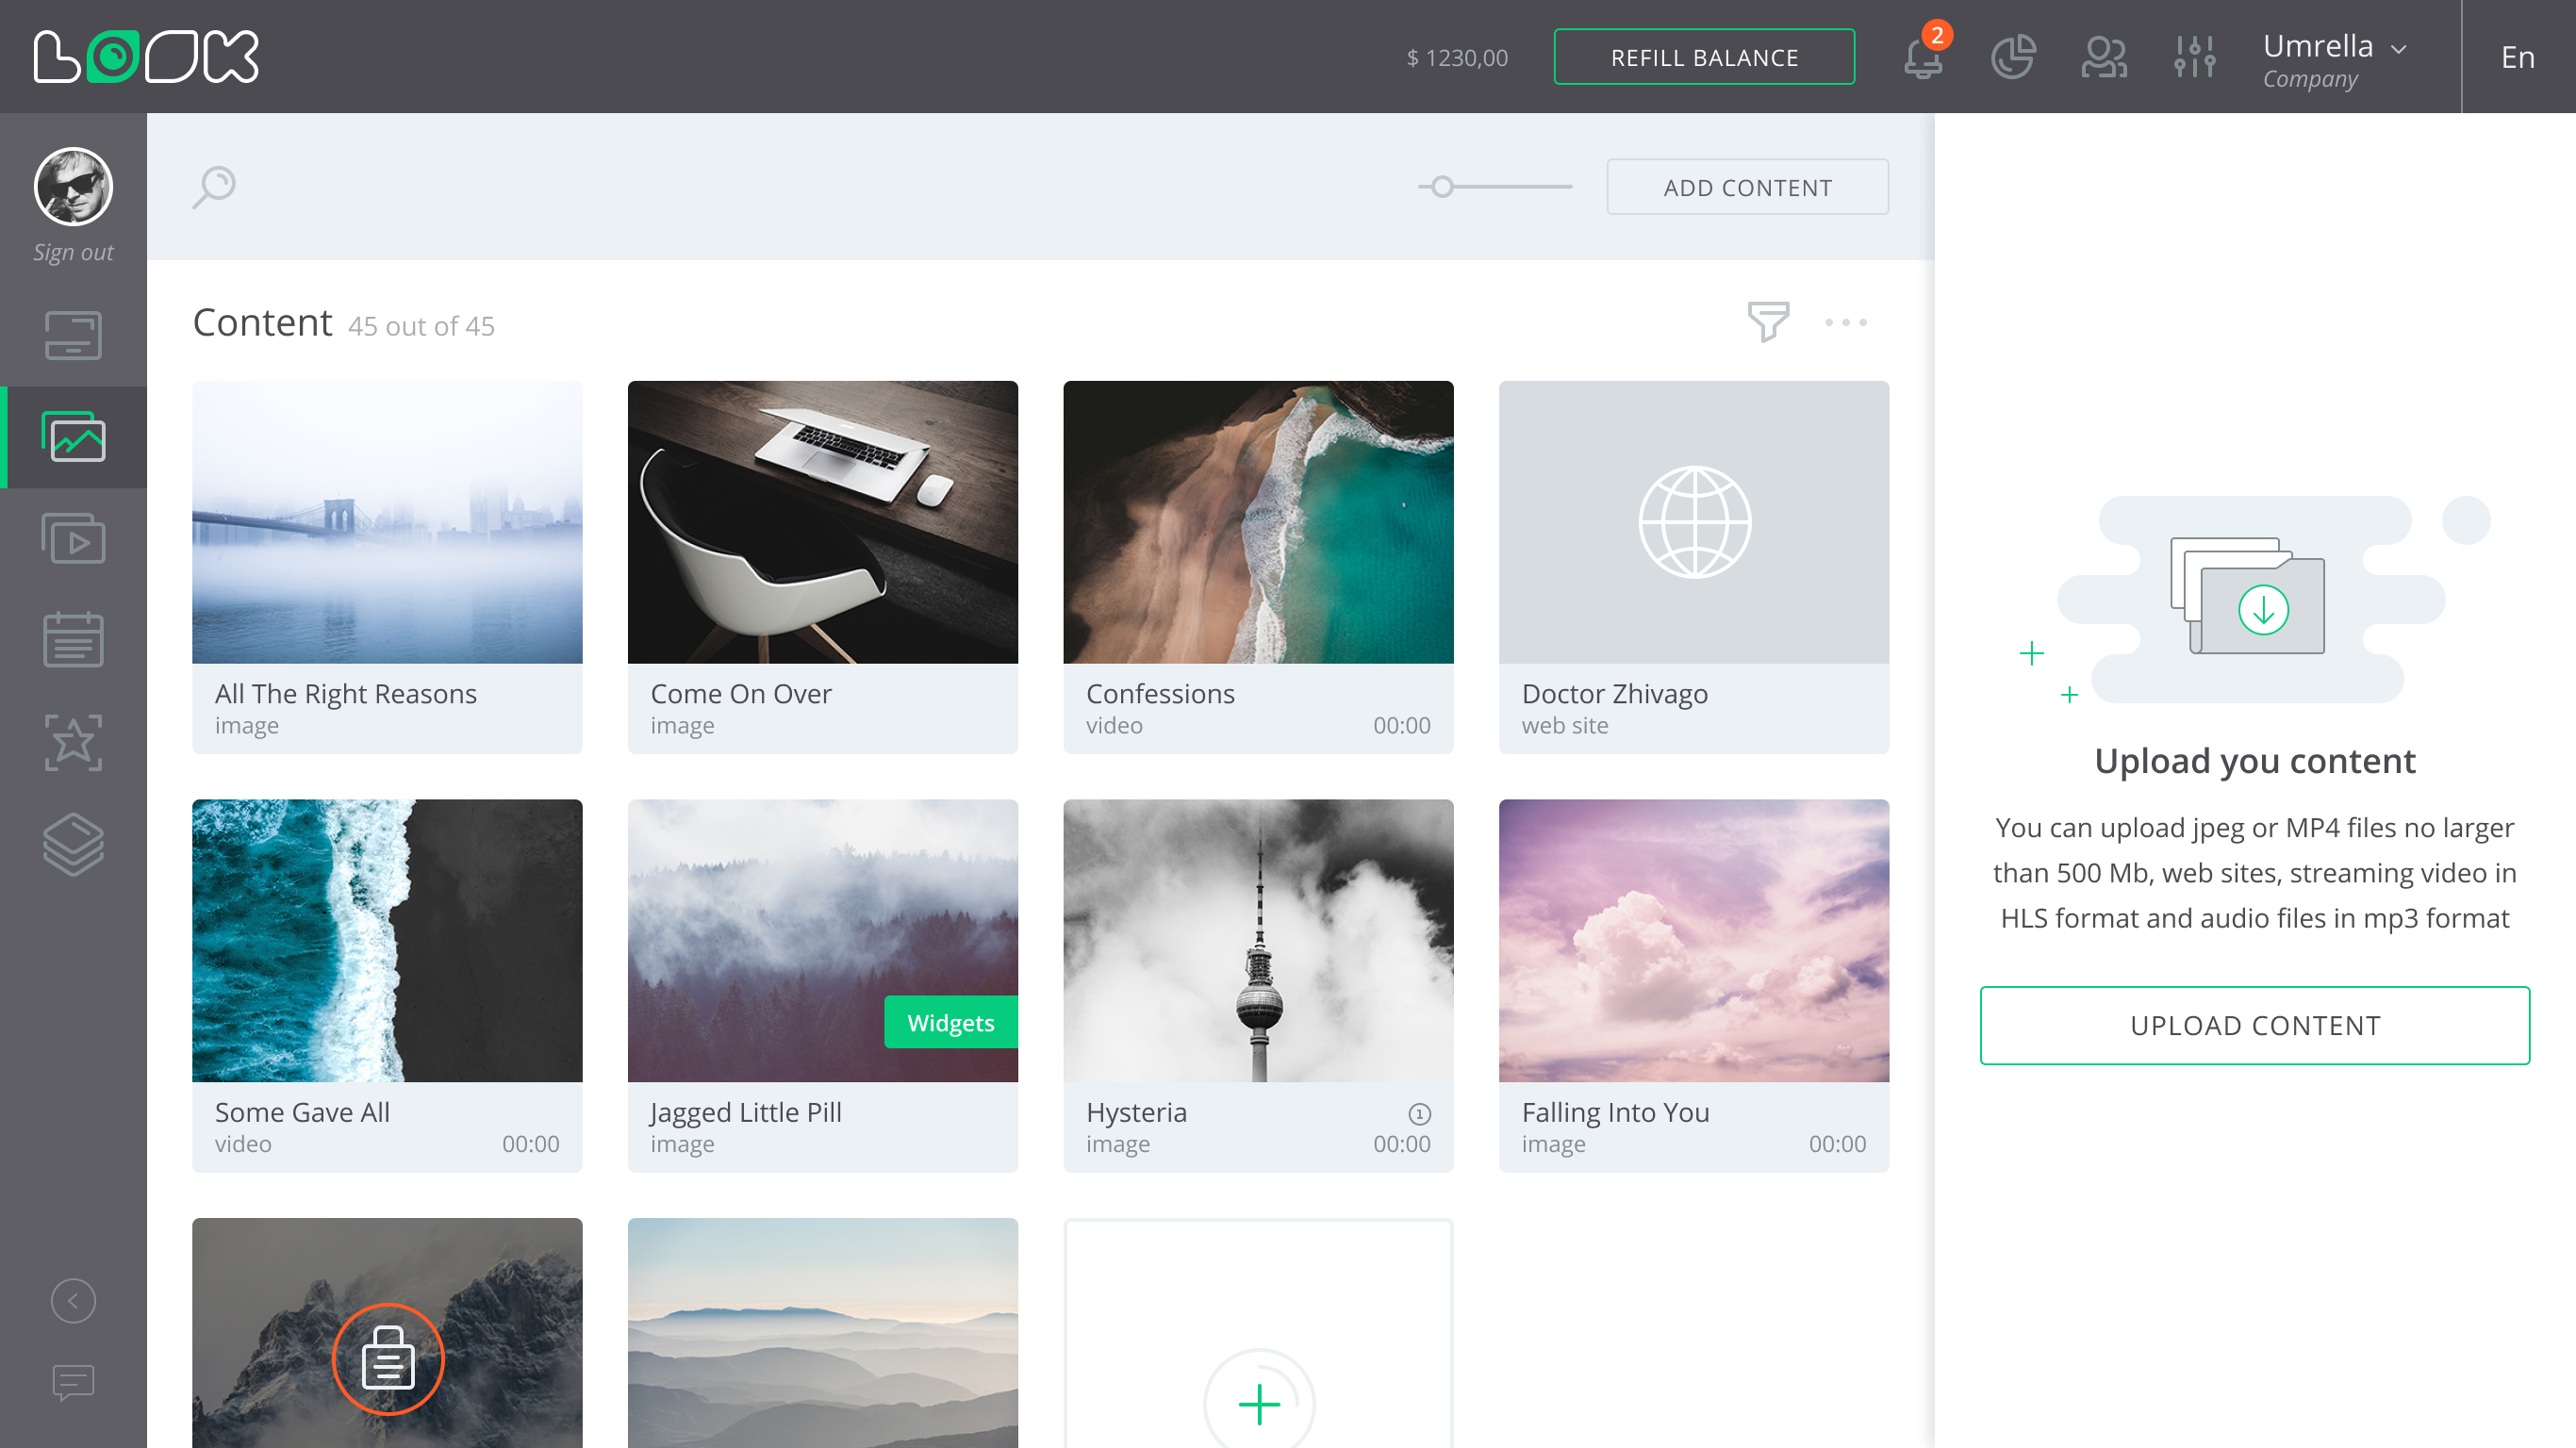Open the notifications bell icon
This screenshot has width=2576, height=1448.
tap(1922, 57)
